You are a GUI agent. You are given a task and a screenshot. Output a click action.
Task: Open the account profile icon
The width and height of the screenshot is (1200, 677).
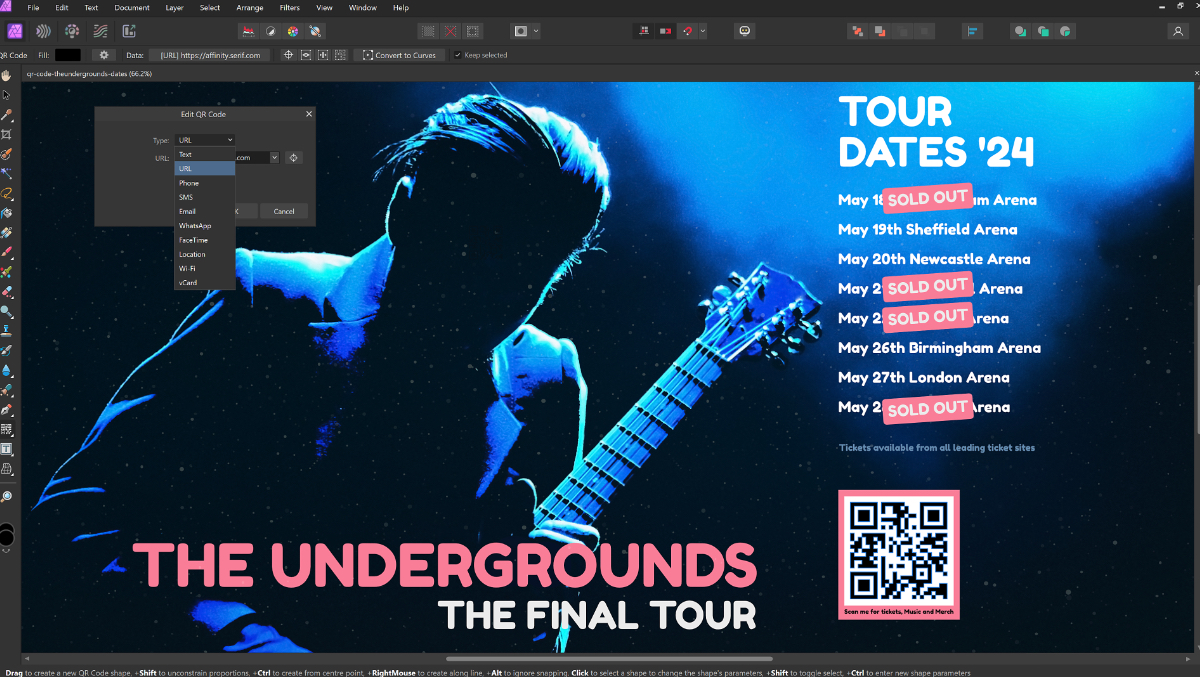(x=1177, y=31)
